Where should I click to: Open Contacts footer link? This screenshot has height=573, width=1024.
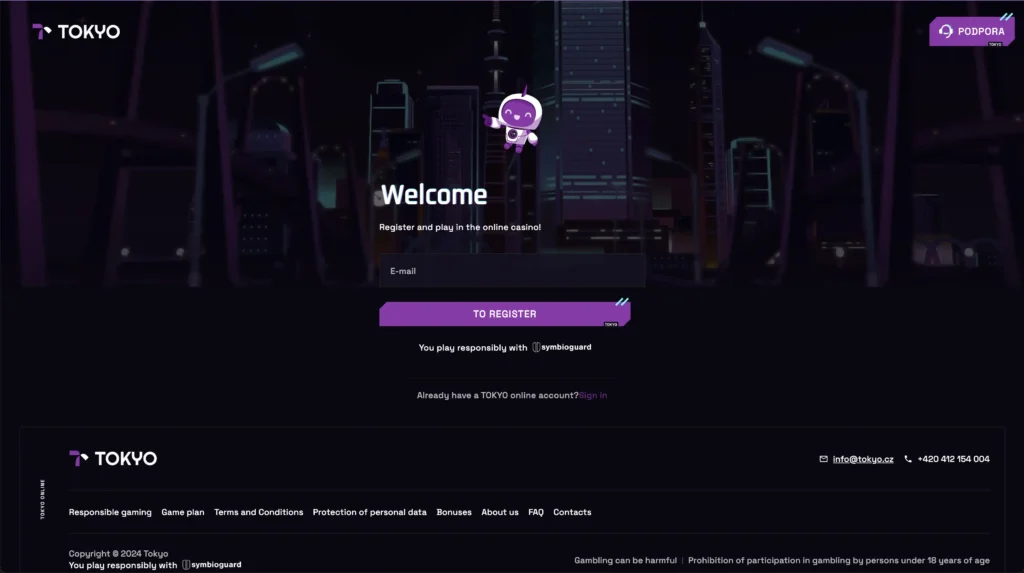coord(572,512)
